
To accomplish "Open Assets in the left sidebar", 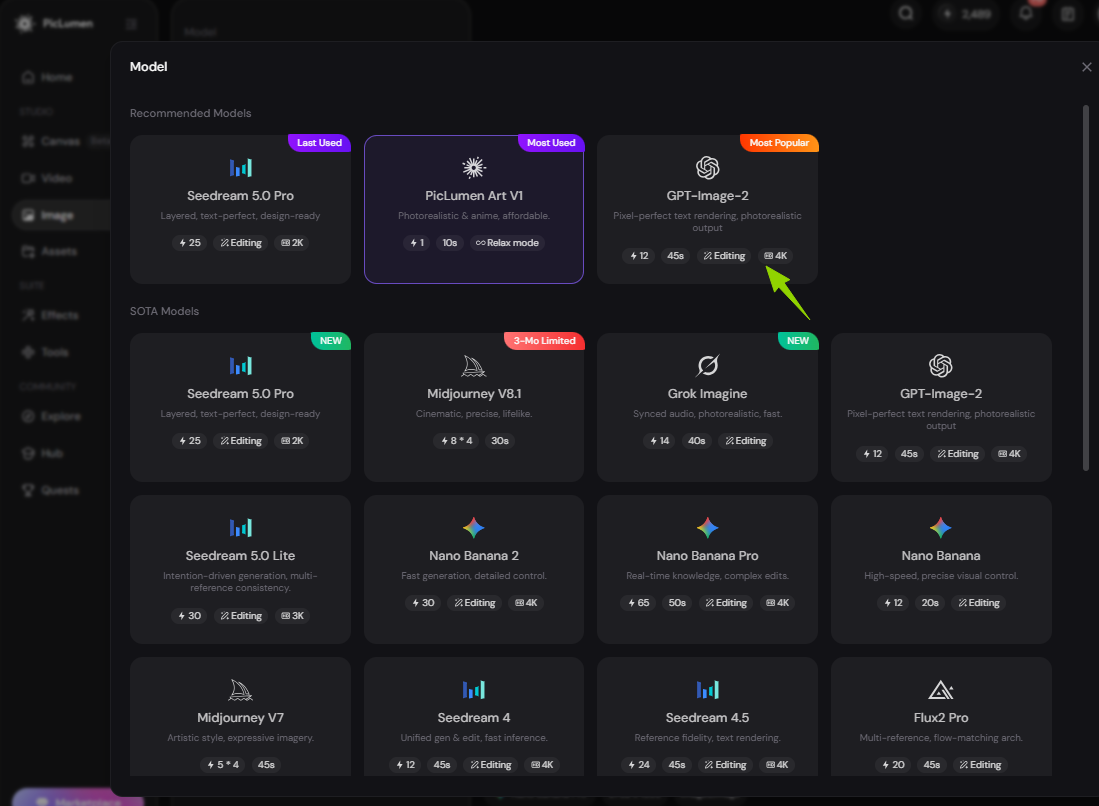I will tap(49, 252).
